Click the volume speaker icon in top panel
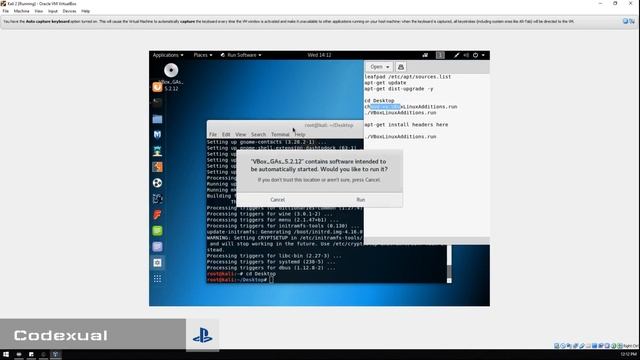This screenshot has height=360, width=640. point(466,55)
